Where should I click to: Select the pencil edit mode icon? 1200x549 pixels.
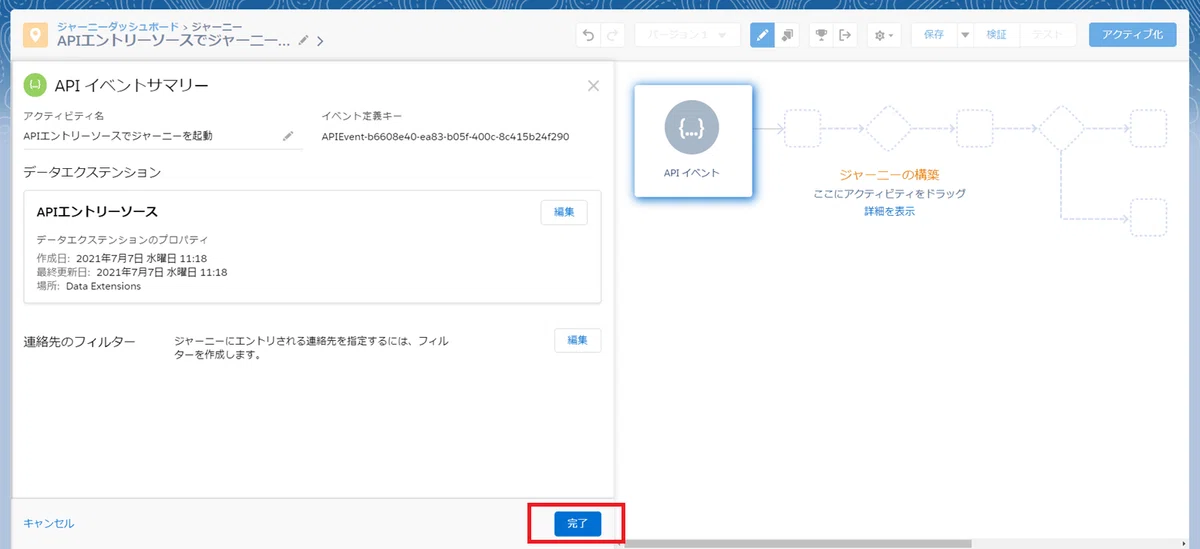pos(763,35)
